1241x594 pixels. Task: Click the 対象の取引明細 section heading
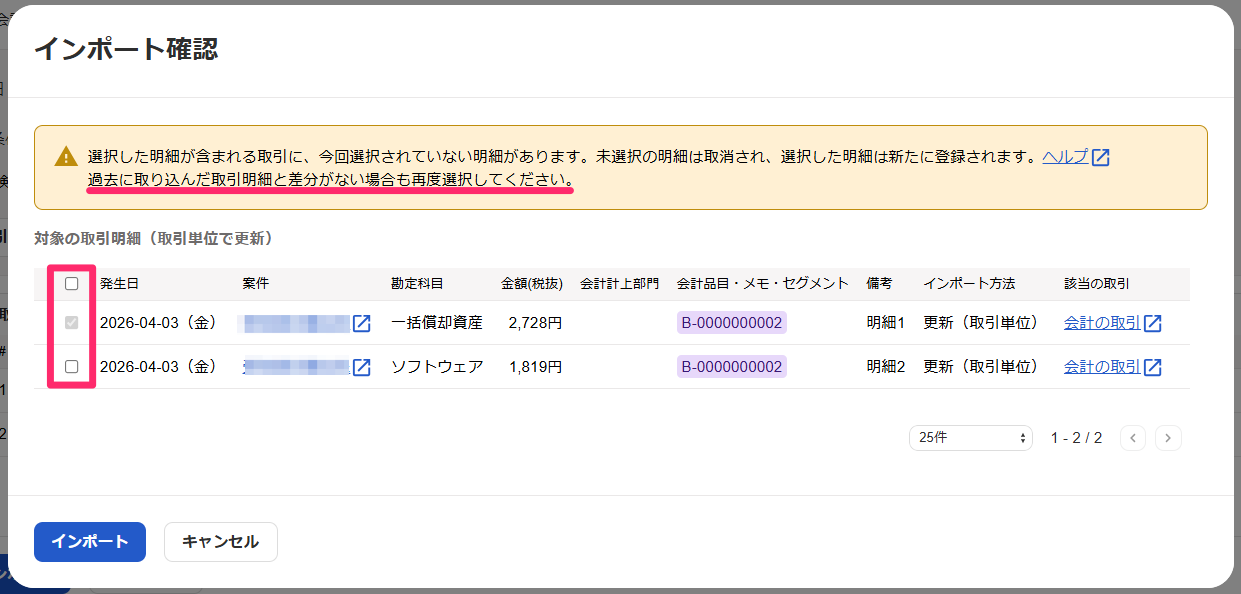pos(154,238)
